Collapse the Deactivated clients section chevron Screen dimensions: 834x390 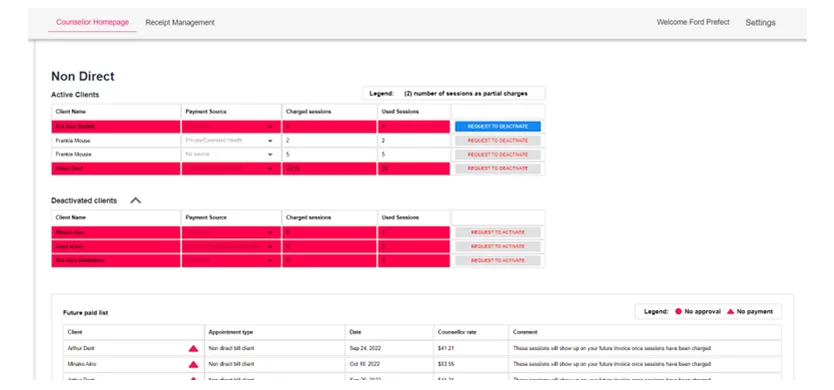coord(136,201)
